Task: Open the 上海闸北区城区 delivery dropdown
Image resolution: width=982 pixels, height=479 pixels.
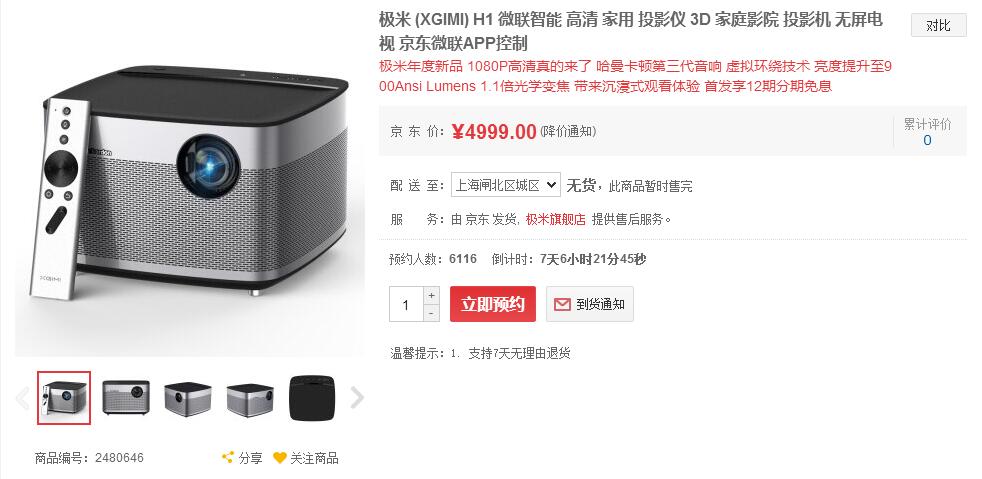Action: (505, 185)
